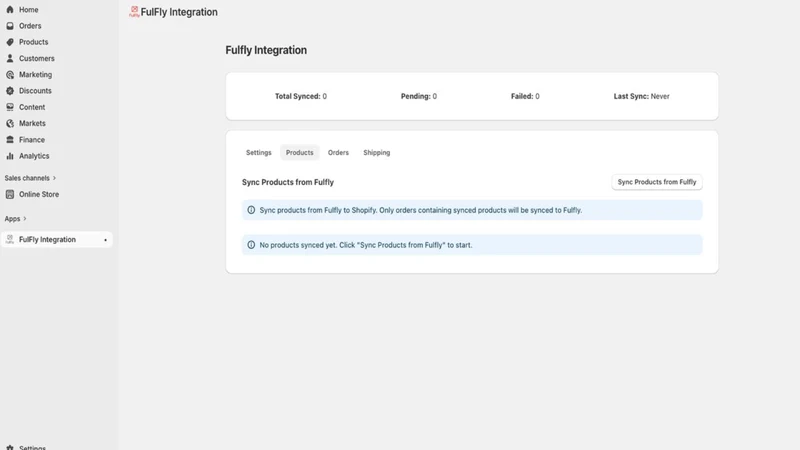Switch to the Shipping tab
Image resolution: width=800 pixels, height=450 pixels.
(x=377, y=153)
